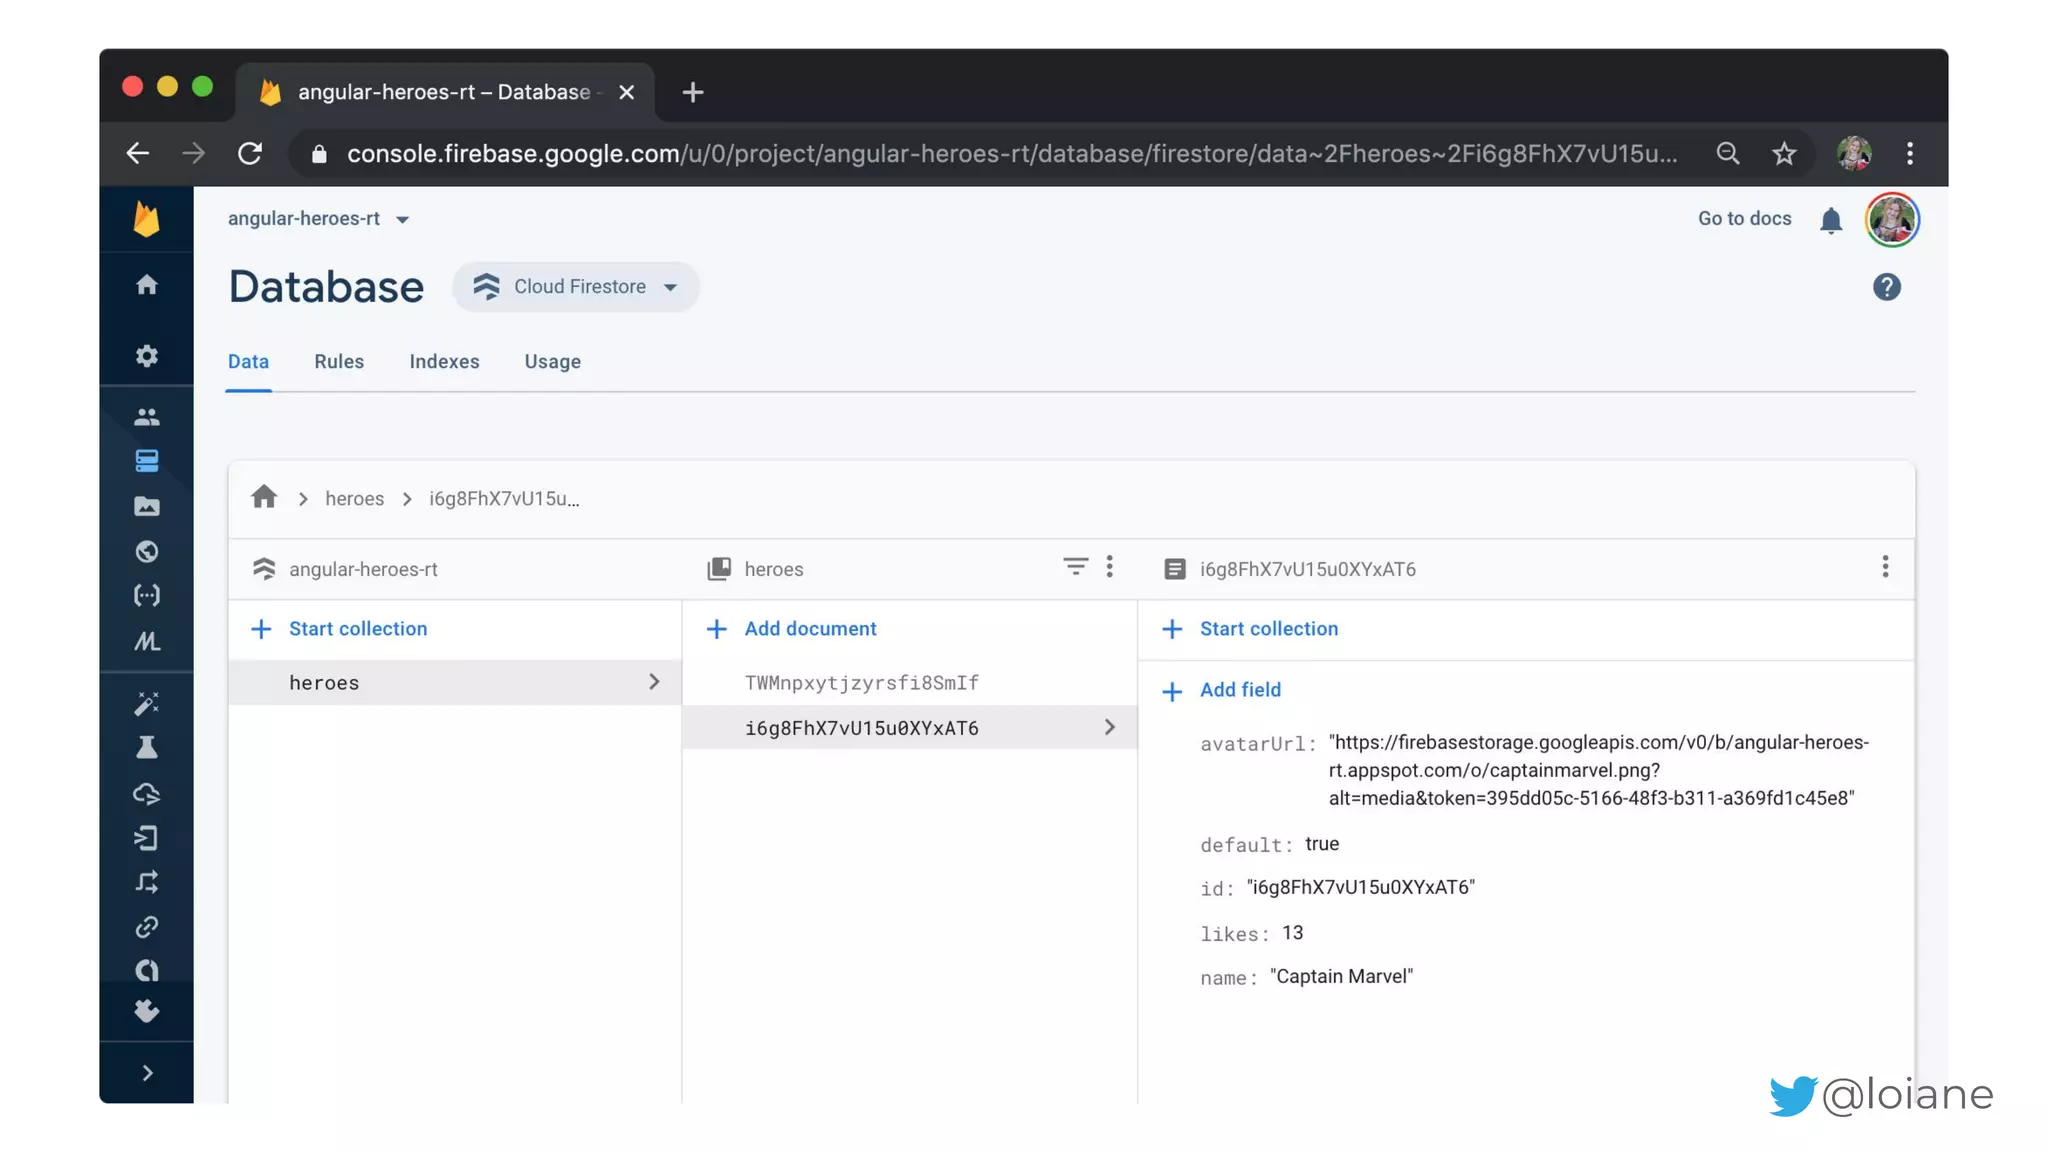
Task: Open Authentication users icon in sidebar
Action: tap(147, 416)
